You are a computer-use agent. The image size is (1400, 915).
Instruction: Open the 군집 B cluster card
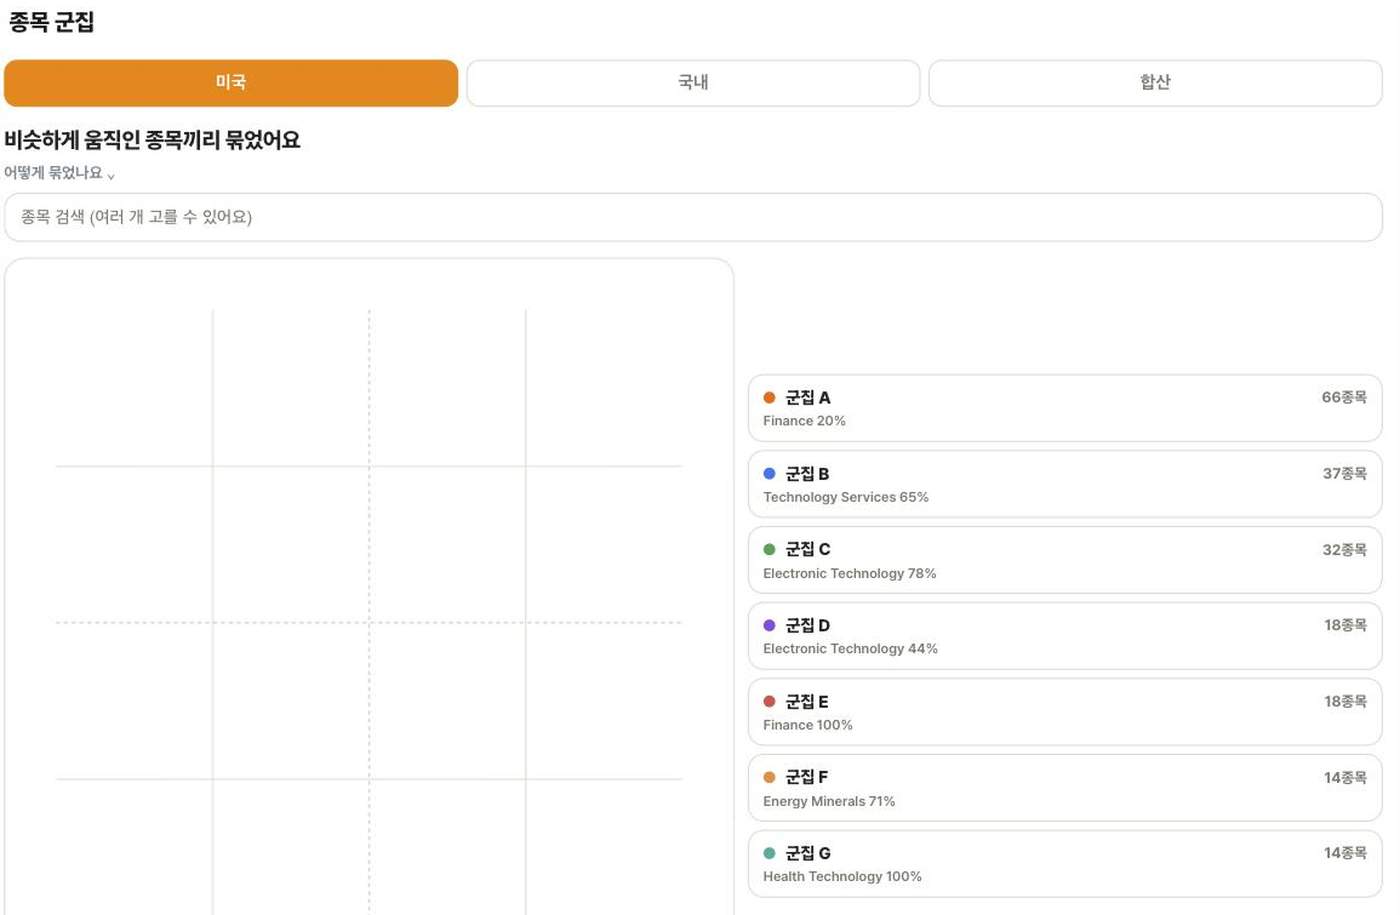click(x=1065, y=484)
